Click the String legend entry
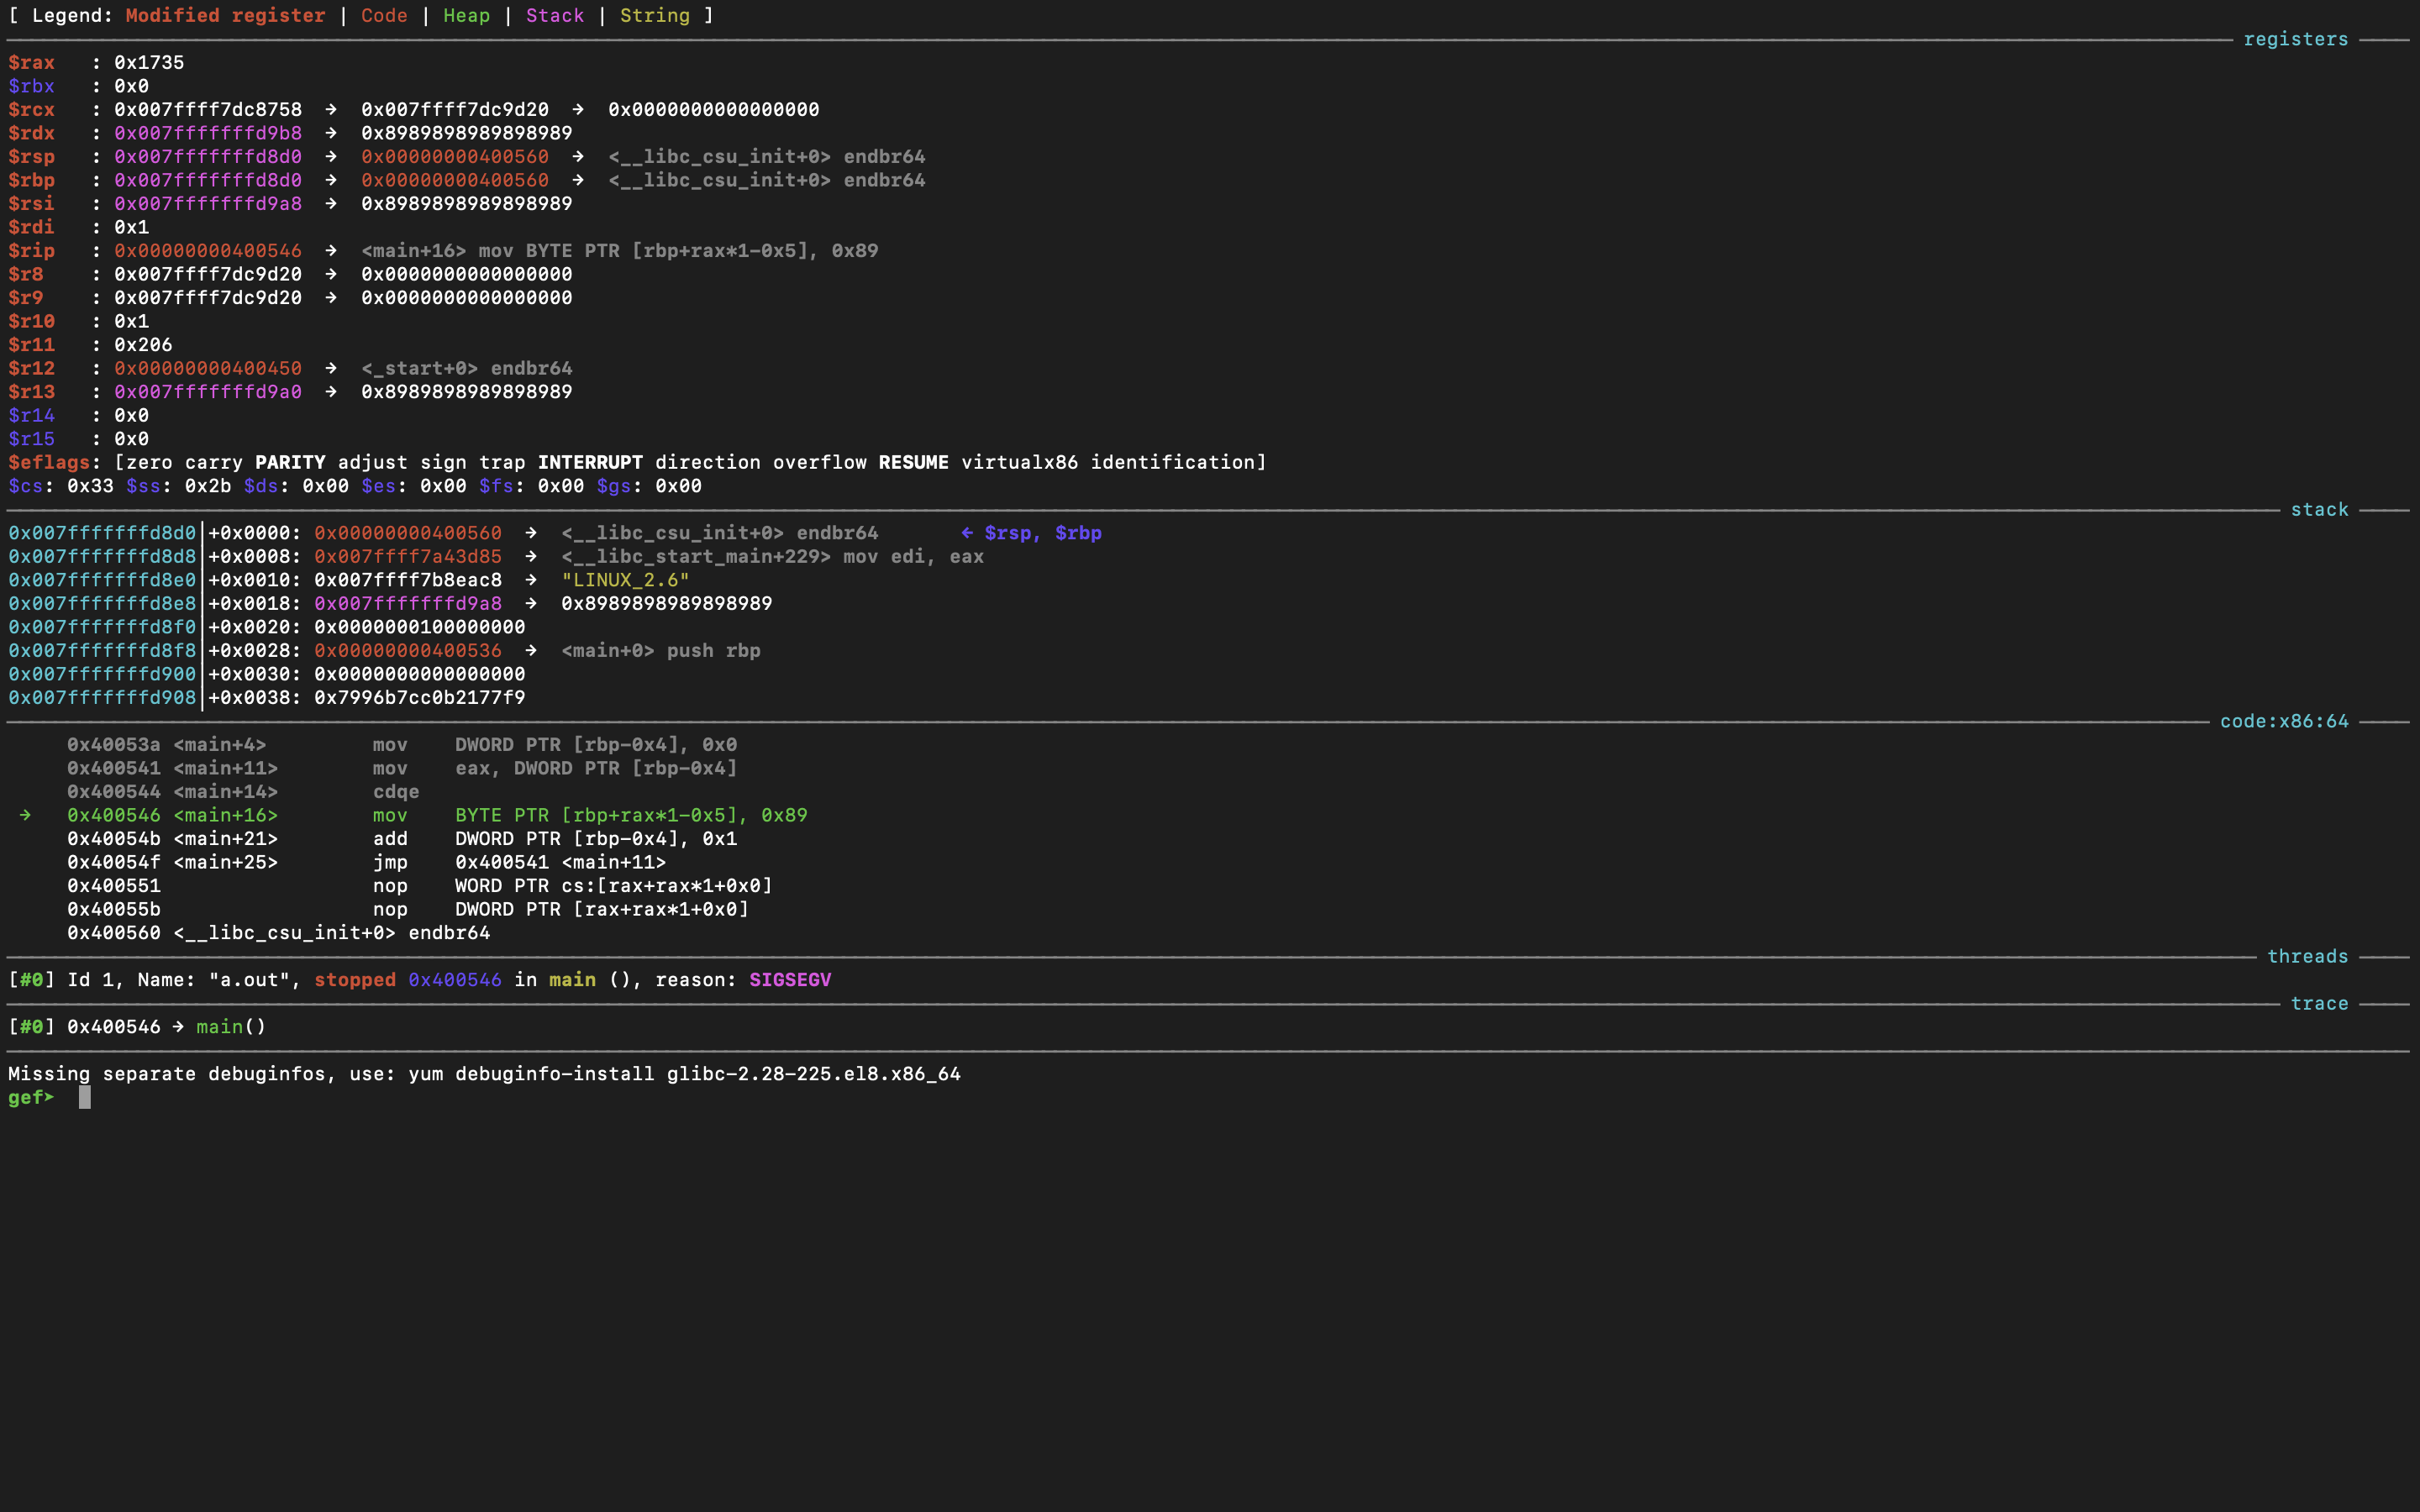The image size is (2420, 1512). 655,15
